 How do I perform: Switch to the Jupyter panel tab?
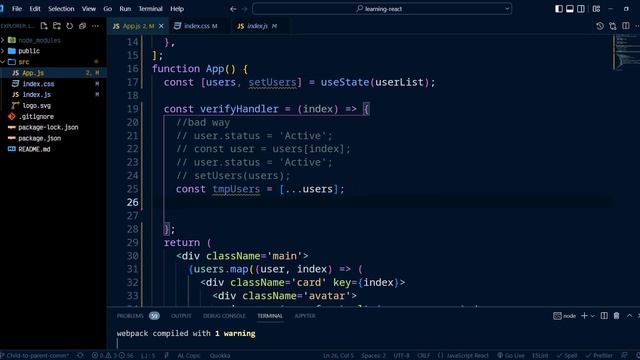pyautogui.click(x=305, y=316)
